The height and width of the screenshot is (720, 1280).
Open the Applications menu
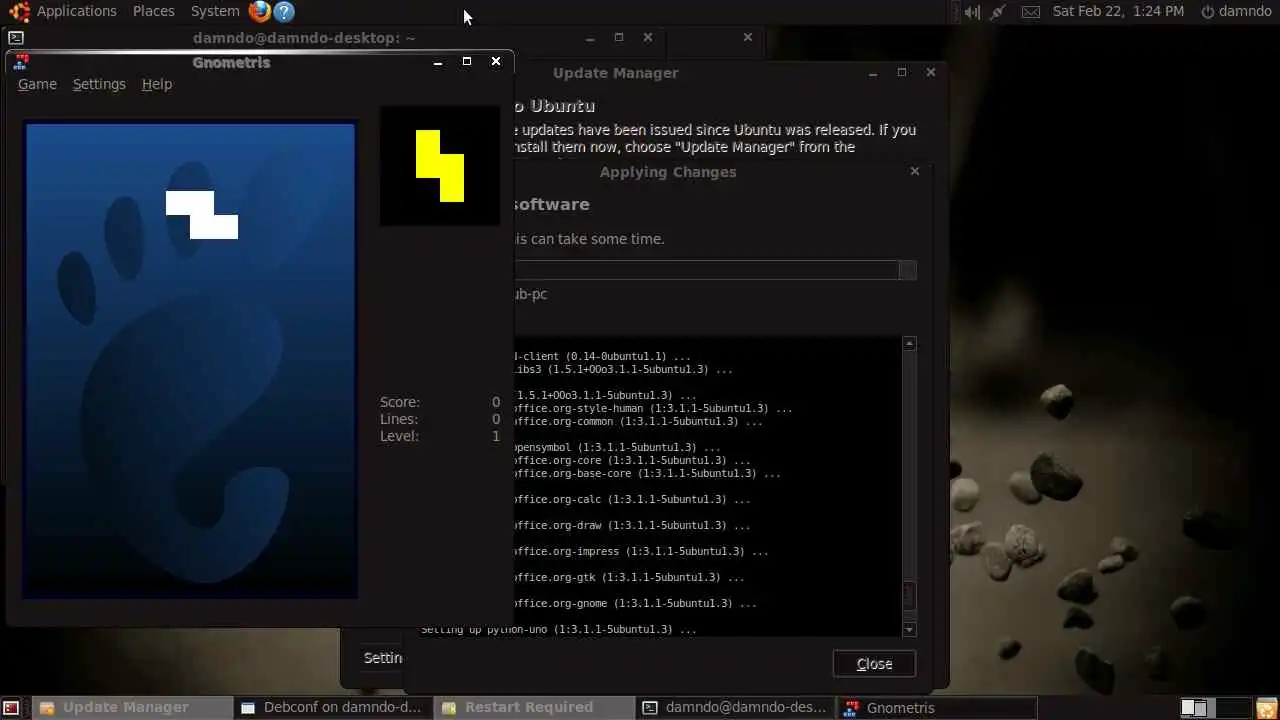coord(77,11)
